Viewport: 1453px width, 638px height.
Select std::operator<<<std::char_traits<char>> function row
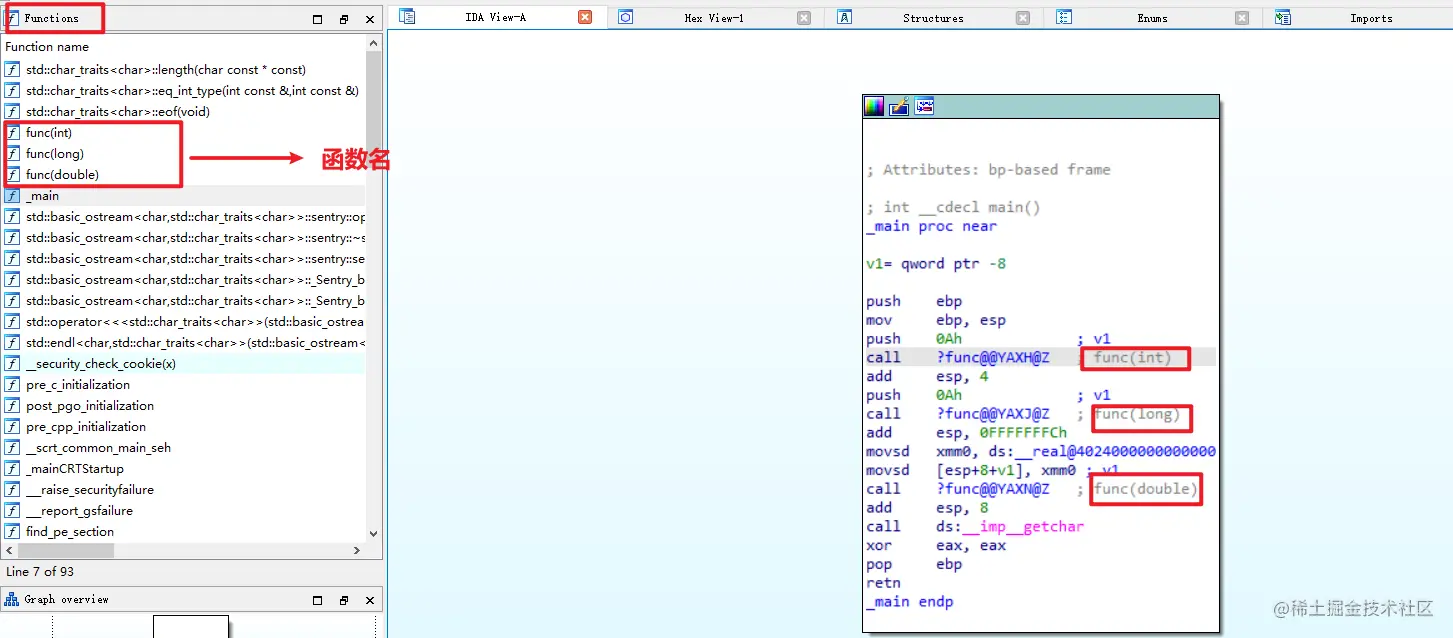click(184, 322)
